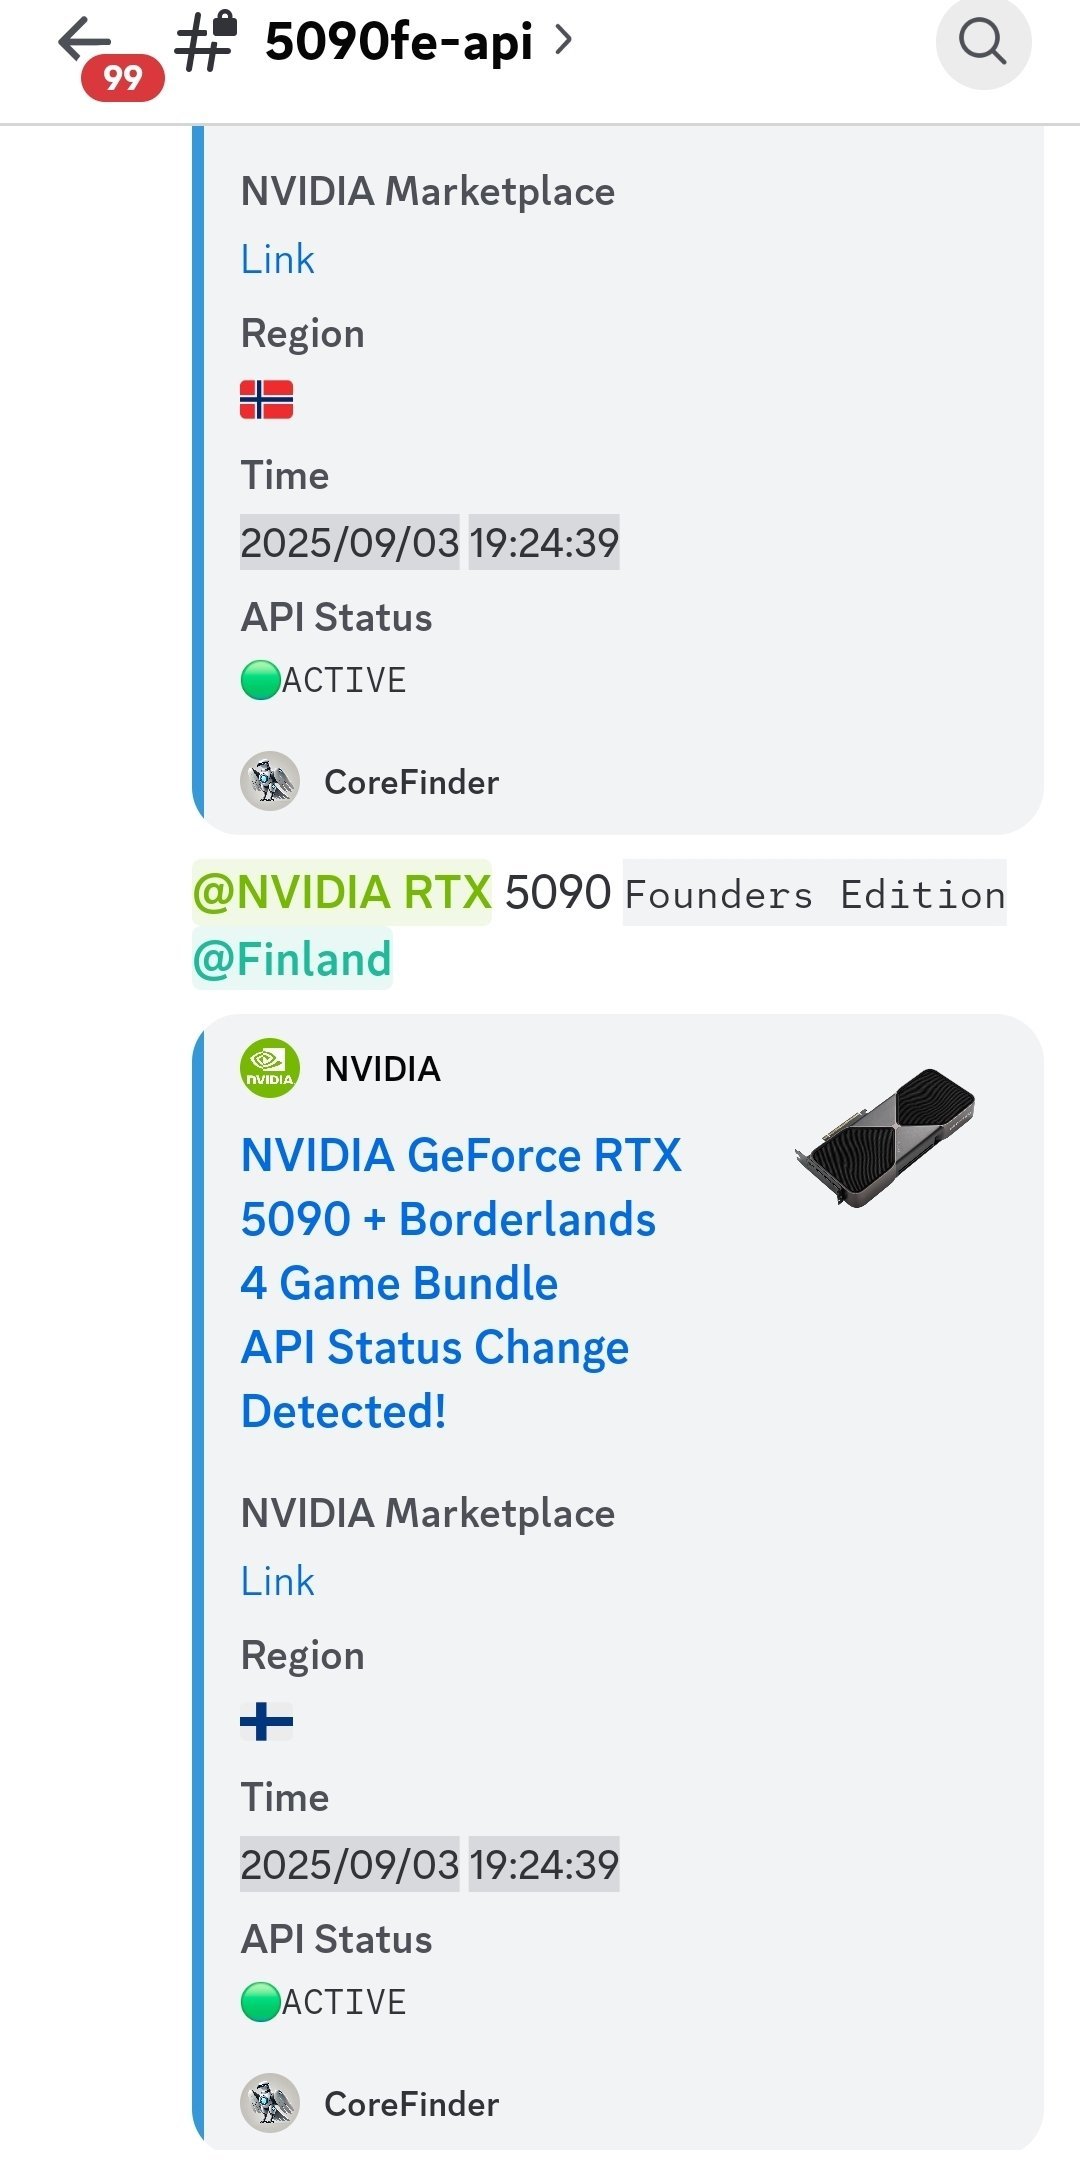Viewport: 1080px width, 2161px height.
Task: Open the 5090fe-api channel title
Action: click(398, 42)
